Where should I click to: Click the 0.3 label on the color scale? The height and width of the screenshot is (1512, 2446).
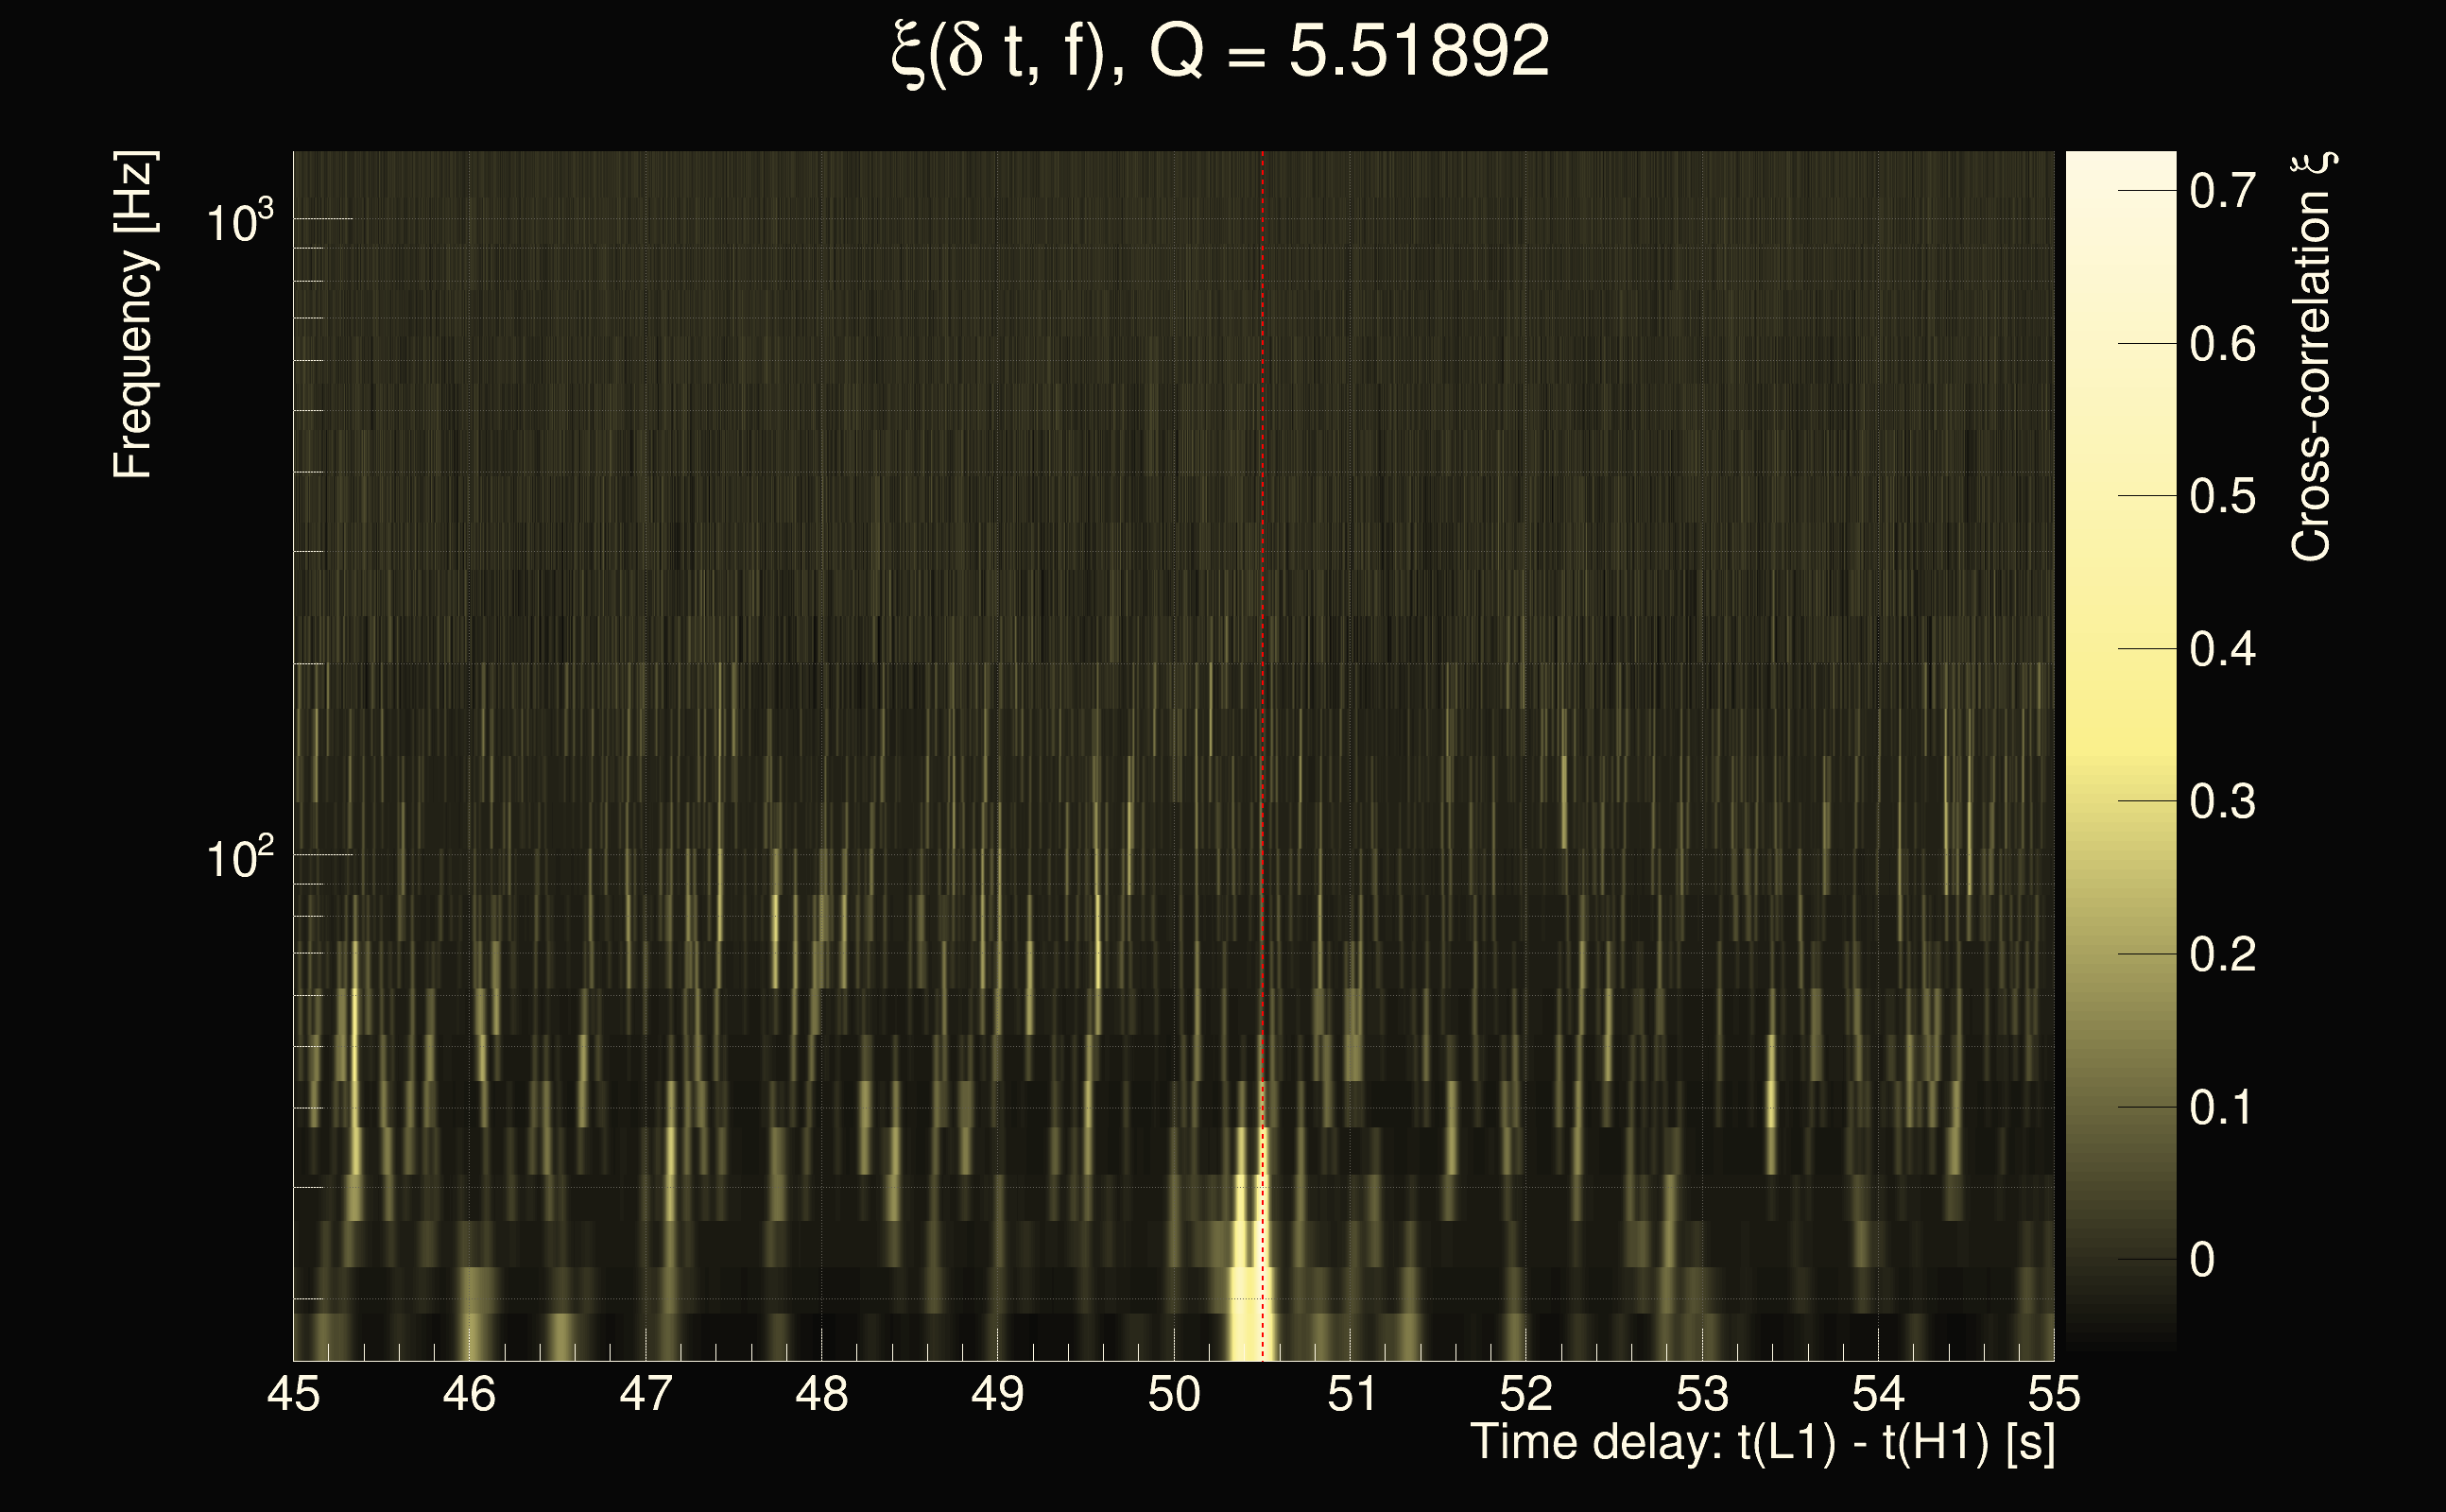click(x=2222, y=801)
